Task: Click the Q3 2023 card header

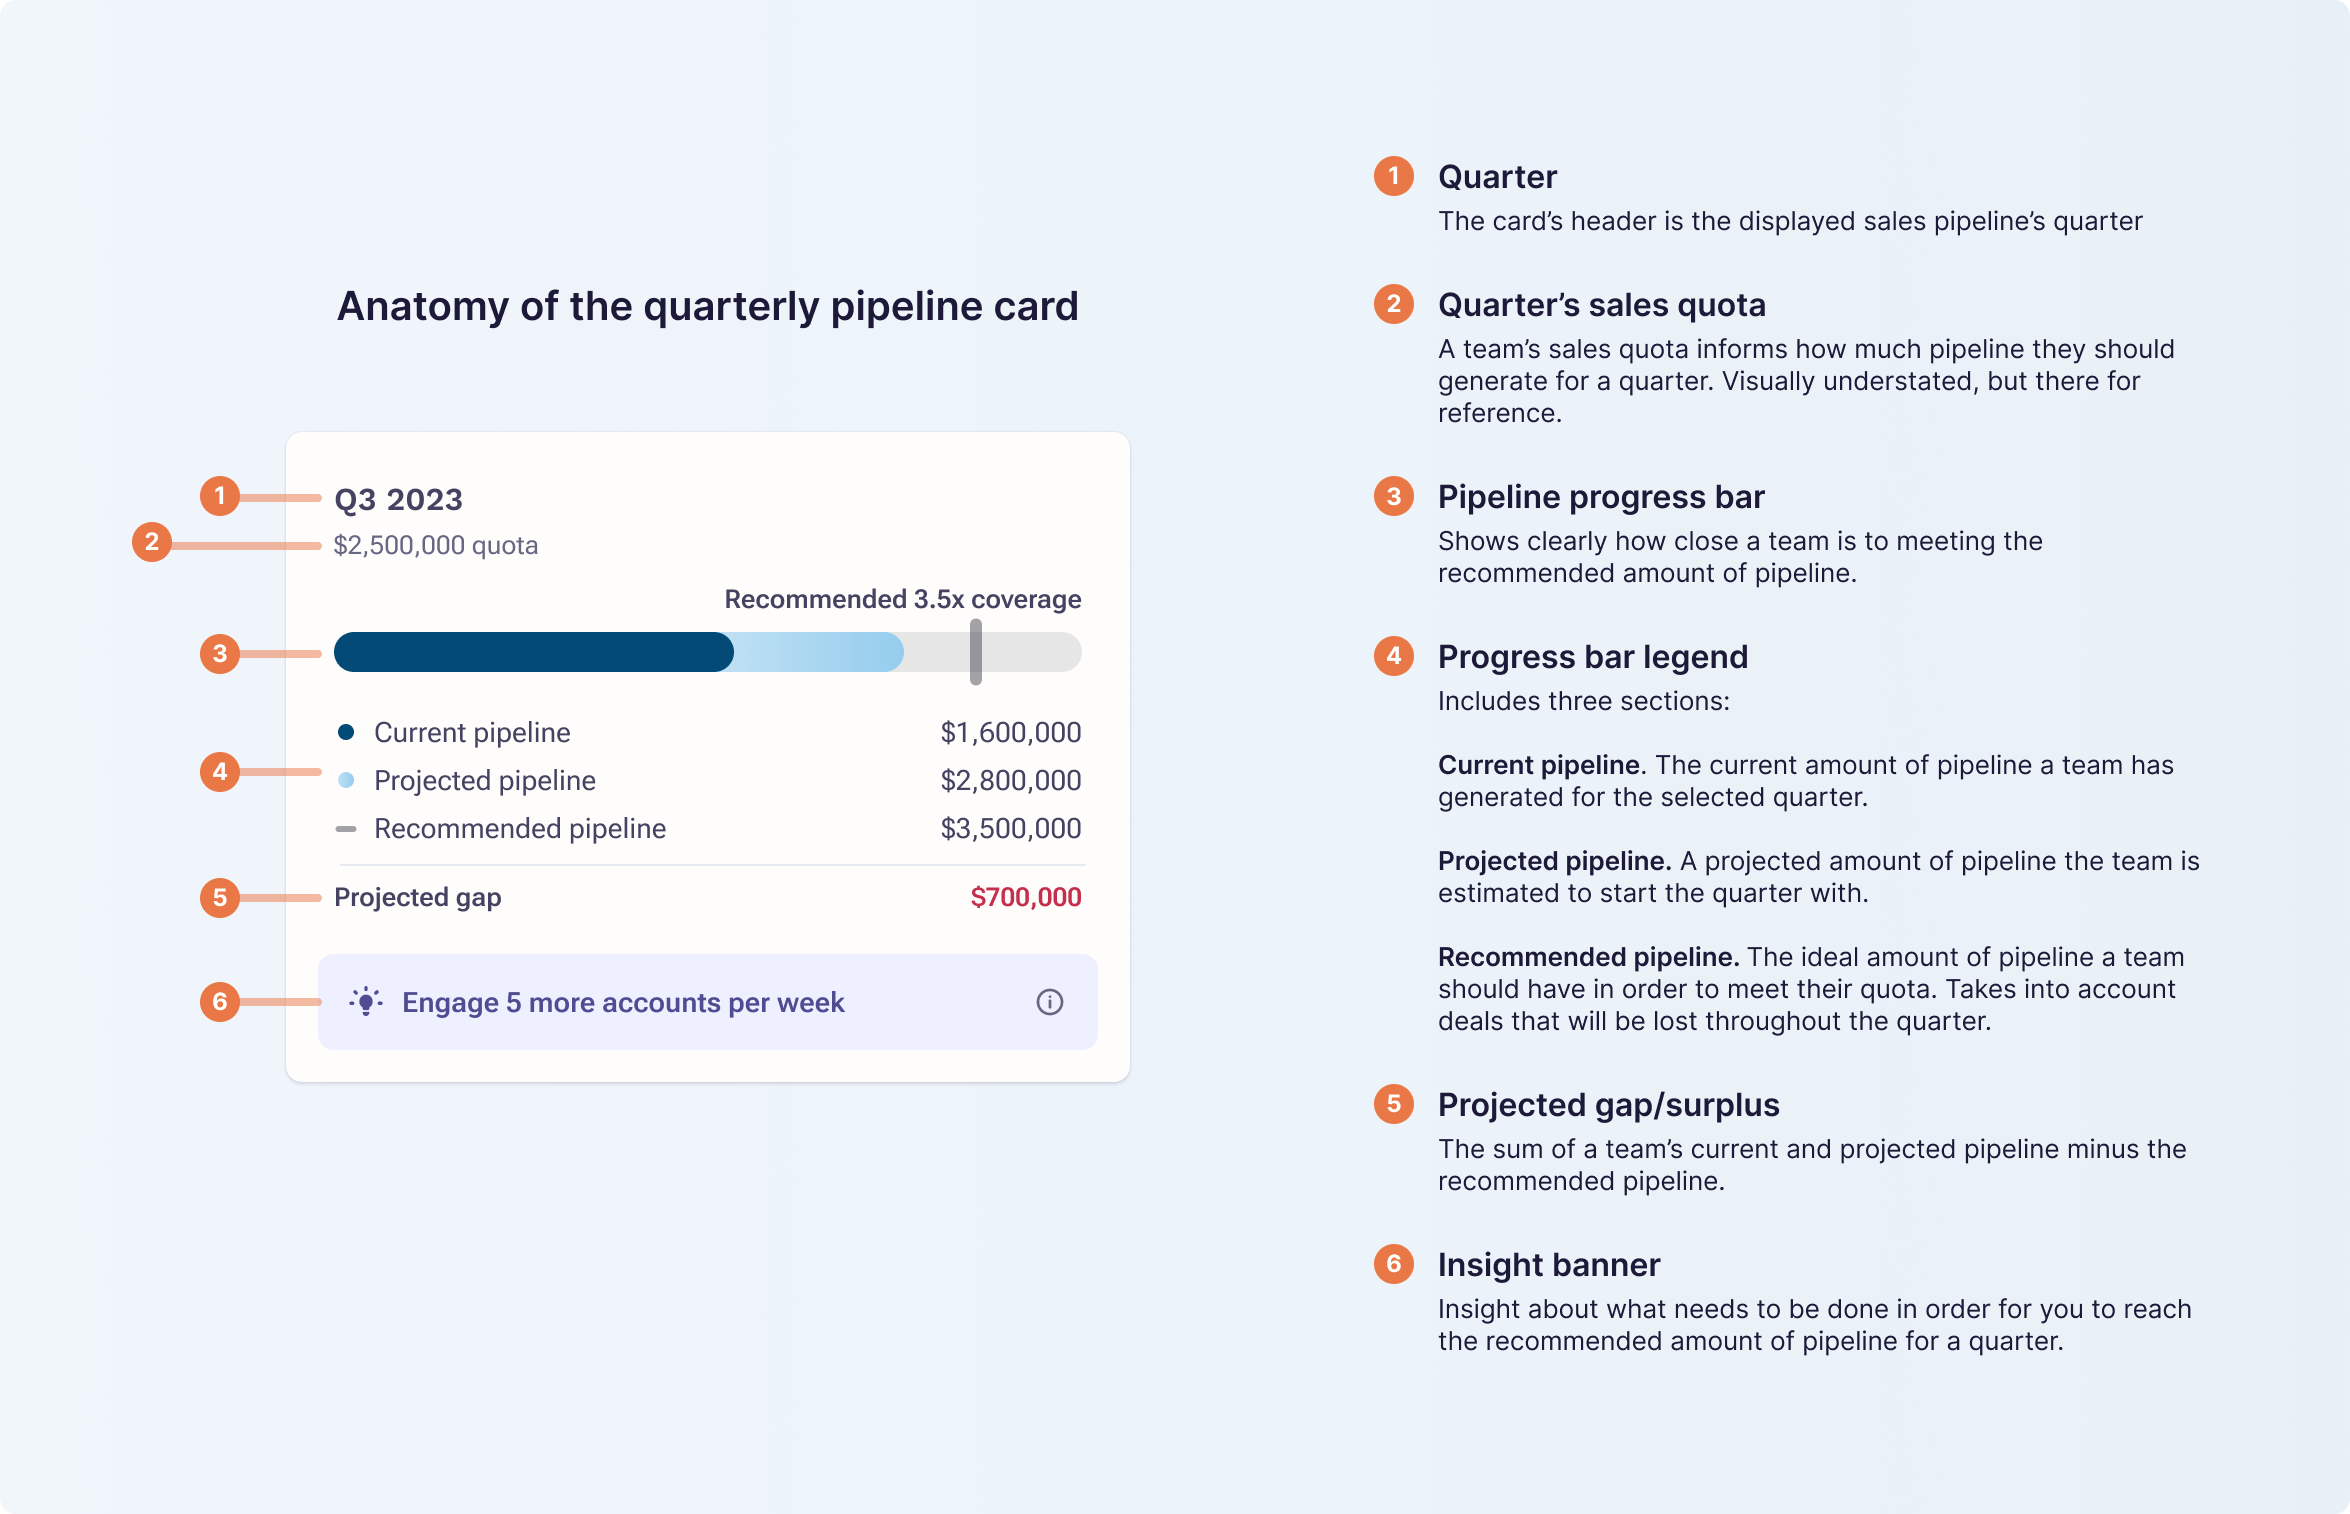Action: coord(398,499)
